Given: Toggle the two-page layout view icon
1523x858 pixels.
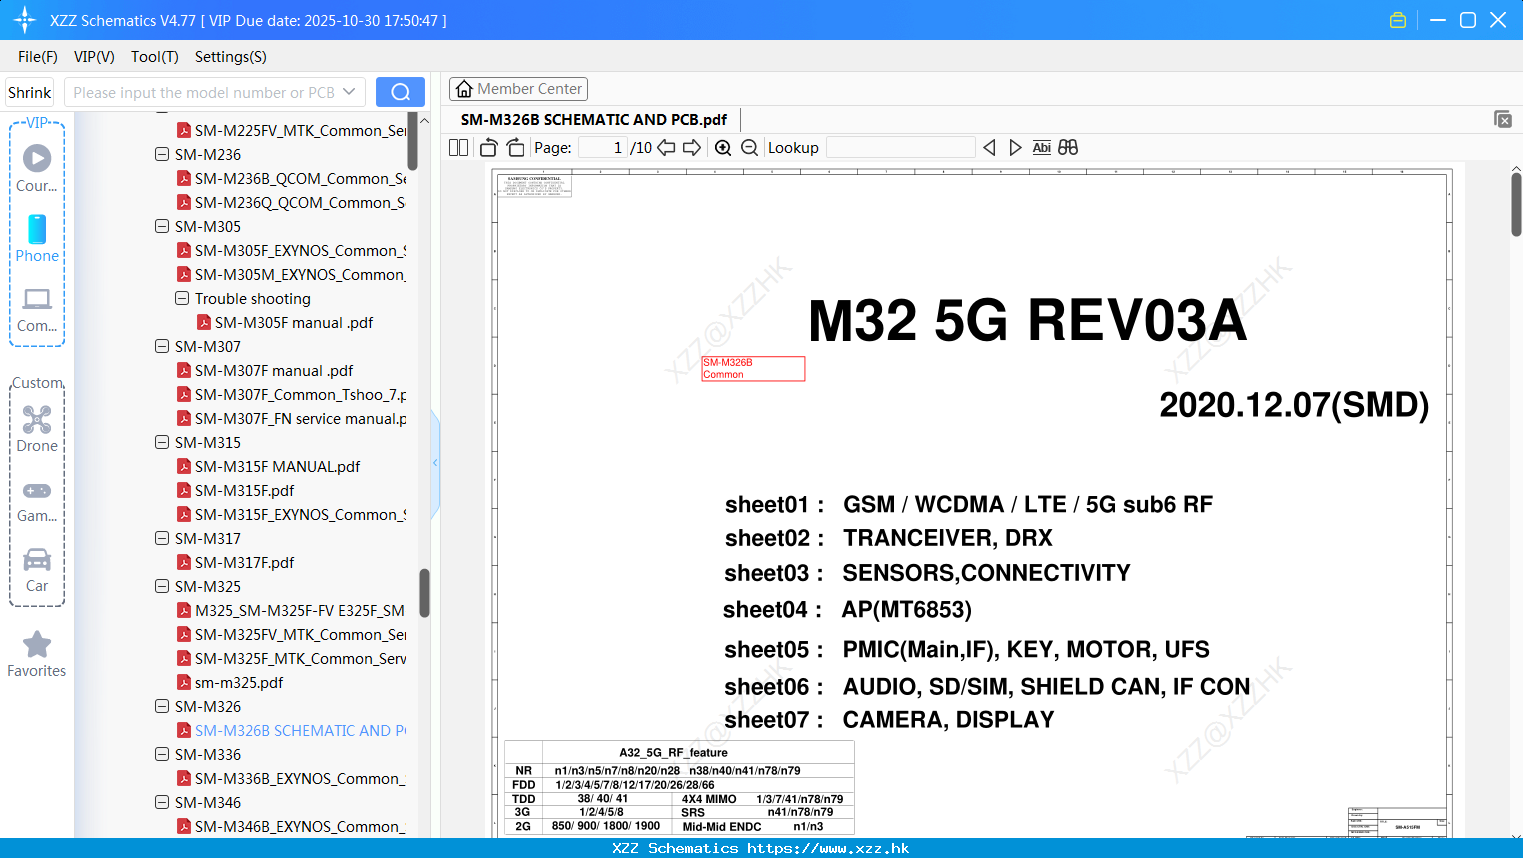Looking at the screenshot, I should pyautogui.click(x=458, y=148).
